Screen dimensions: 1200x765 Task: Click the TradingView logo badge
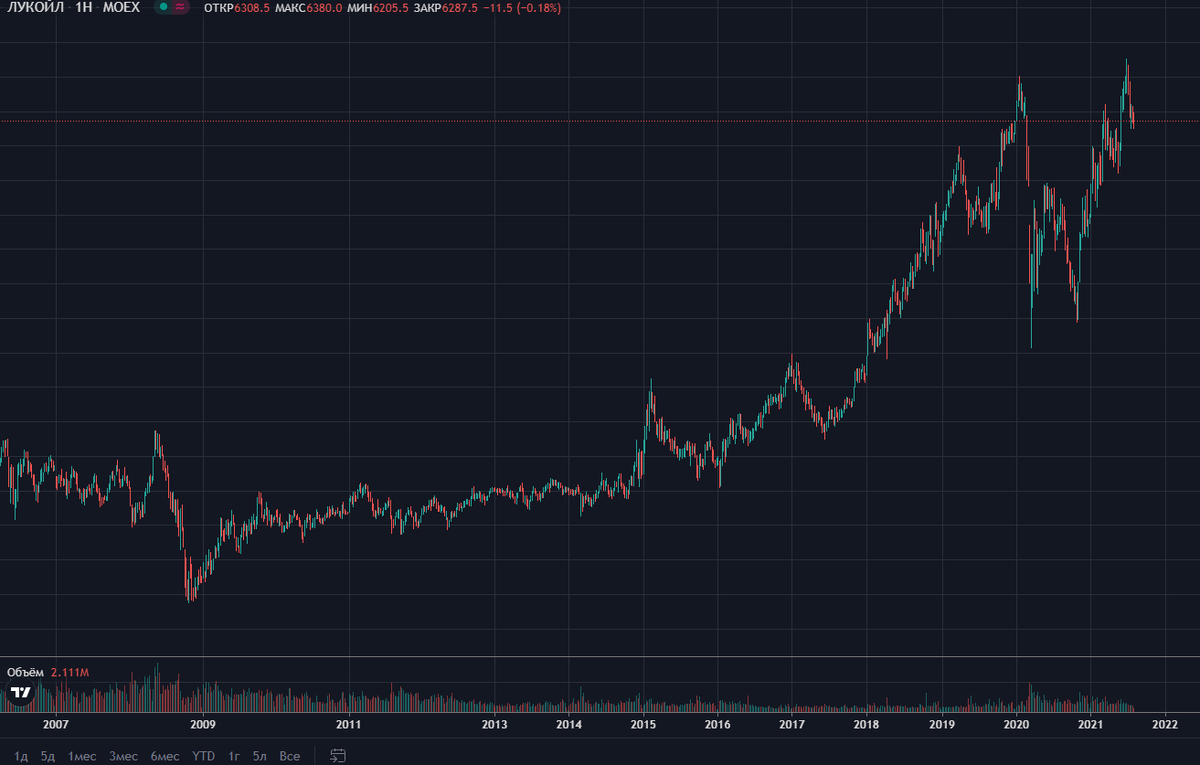(x=20, y=692)
